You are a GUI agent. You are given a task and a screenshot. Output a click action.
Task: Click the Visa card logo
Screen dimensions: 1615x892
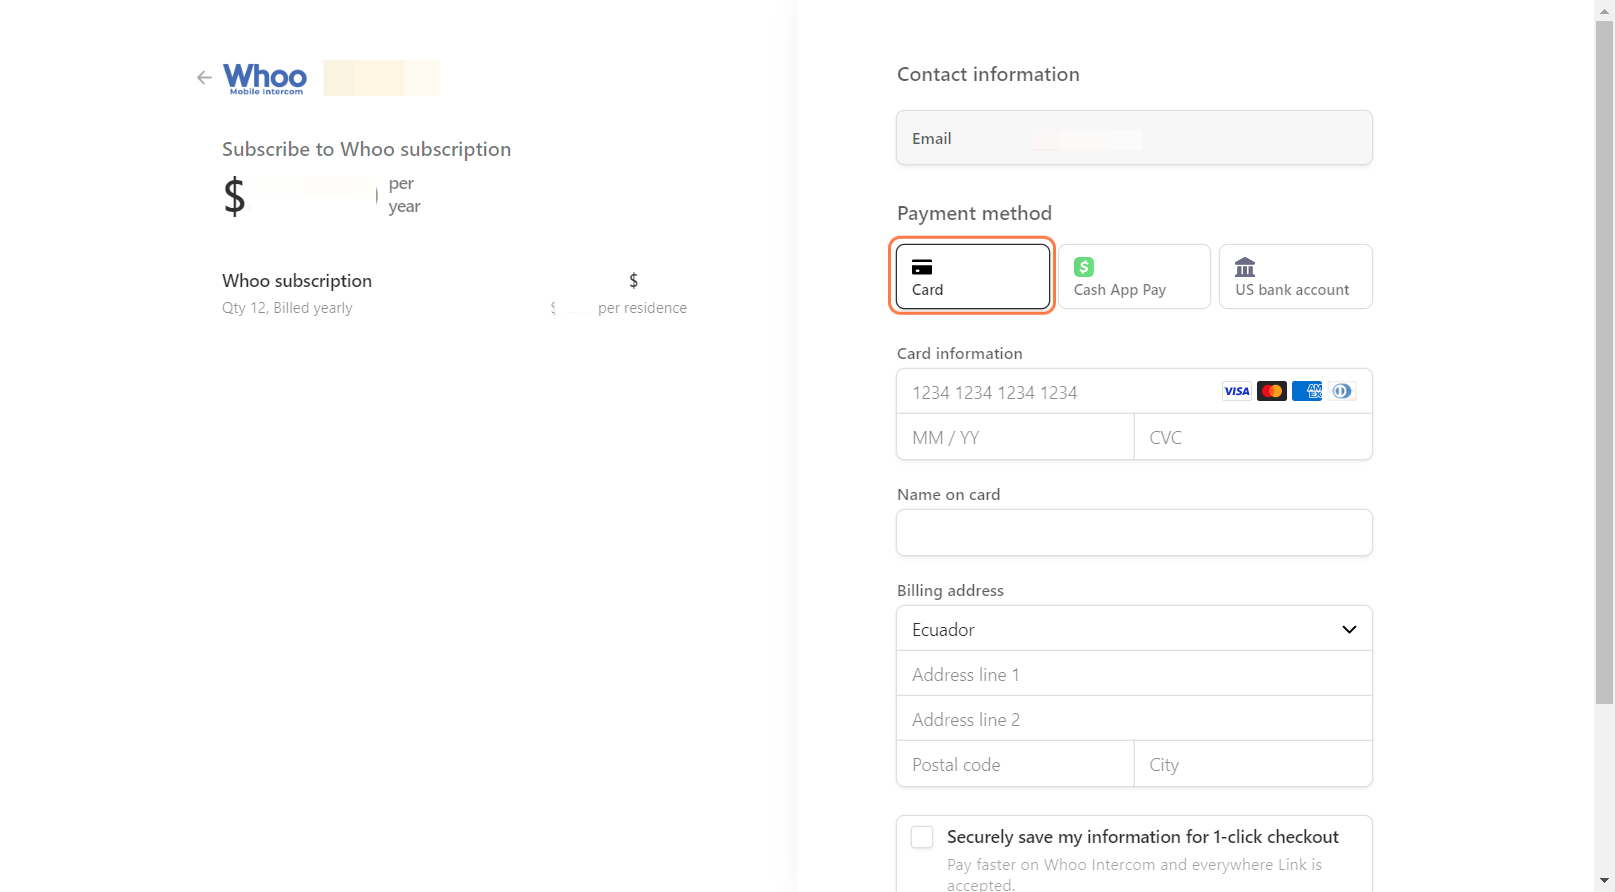point(1237,391)
